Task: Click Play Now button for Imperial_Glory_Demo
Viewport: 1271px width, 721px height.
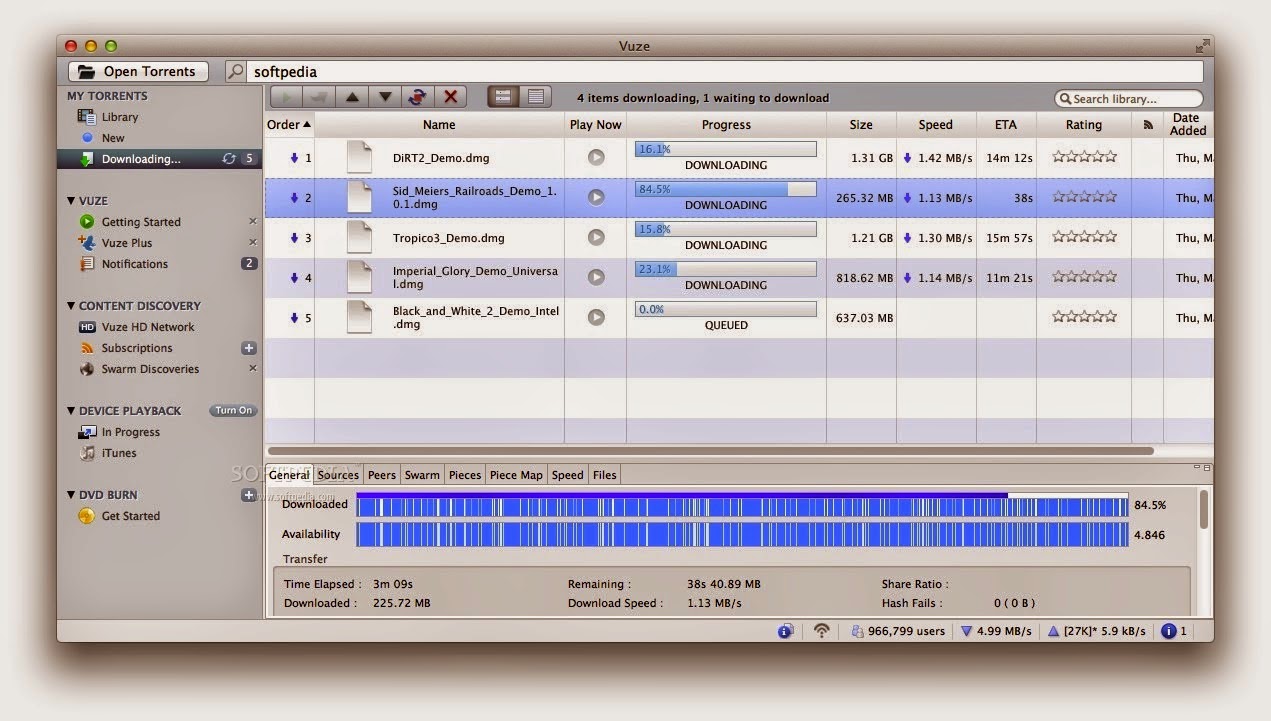Action: 596,277
